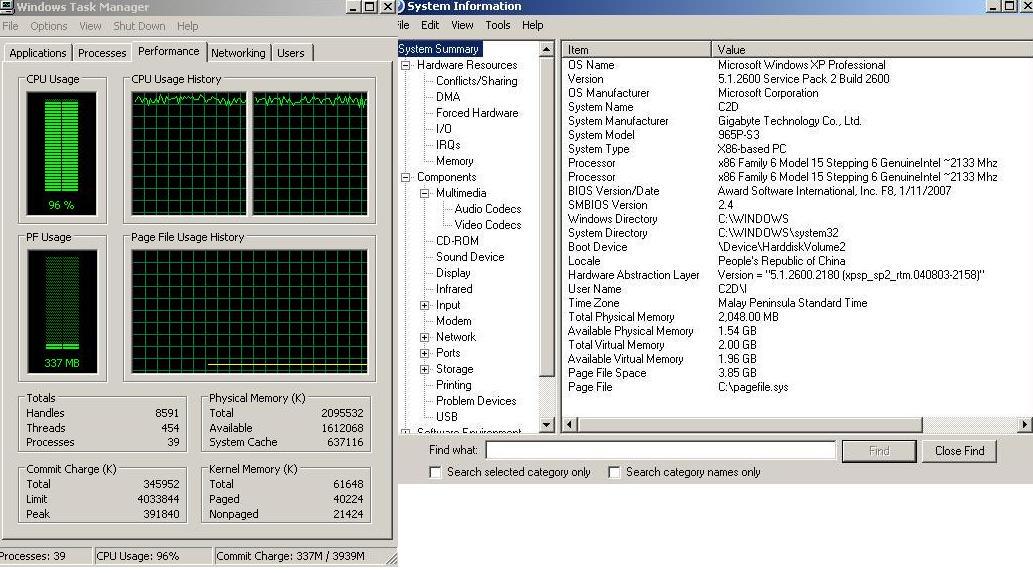1033x573 pixels.
Task: Select Audio Codecs tree item
Action: (x=488, y=209)
